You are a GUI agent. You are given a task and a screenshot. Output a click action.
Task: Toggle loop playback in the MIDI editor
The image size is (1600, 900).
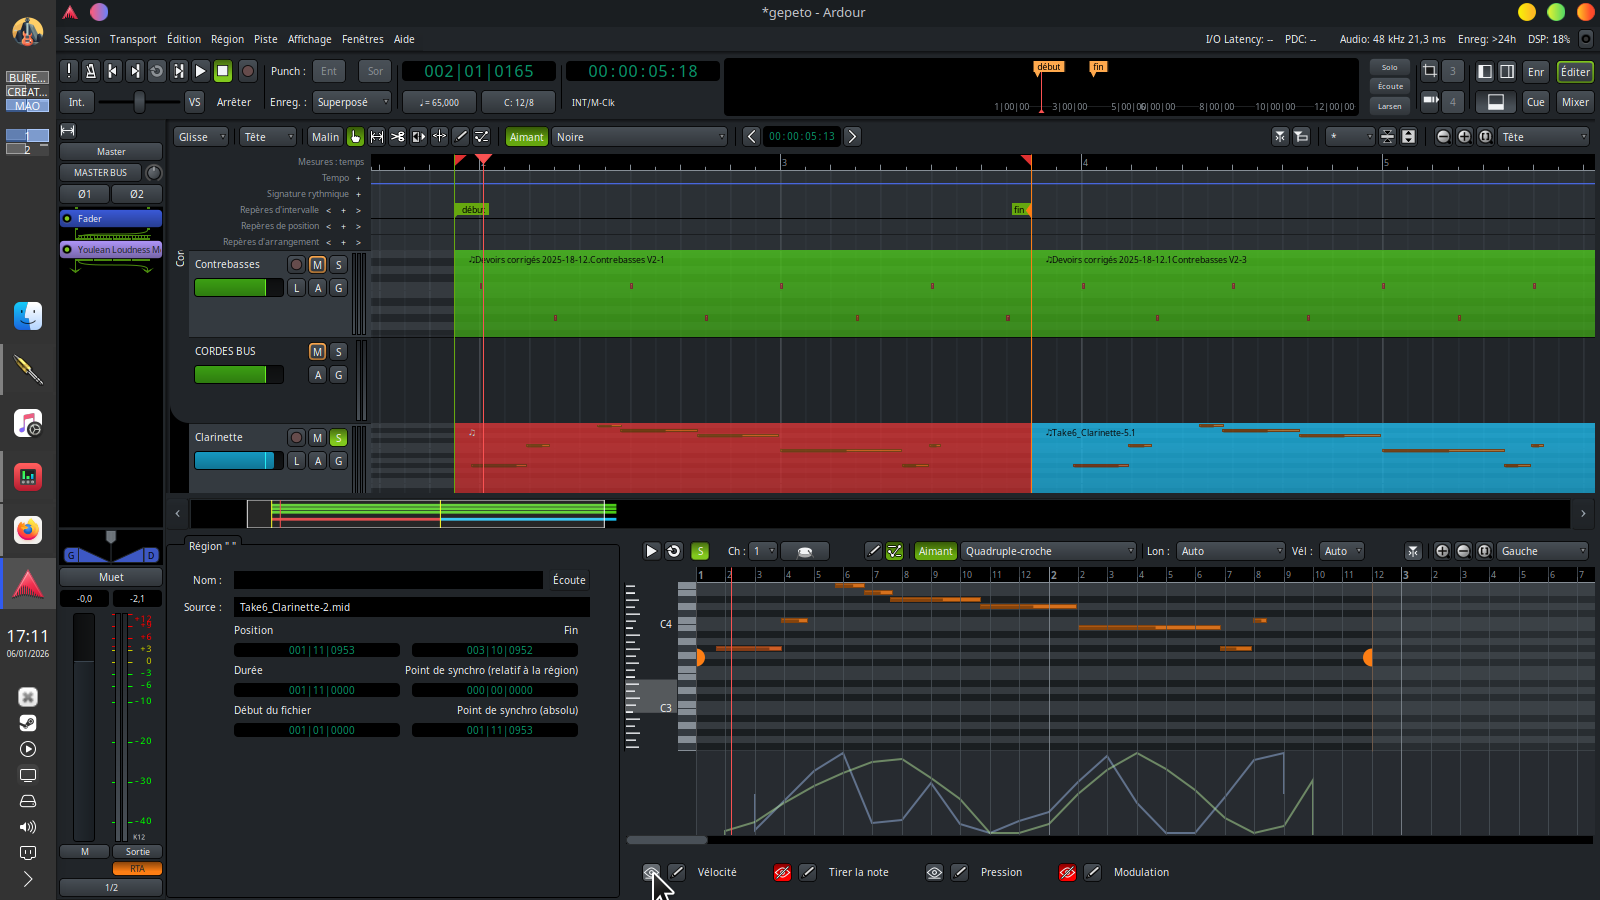674,551
